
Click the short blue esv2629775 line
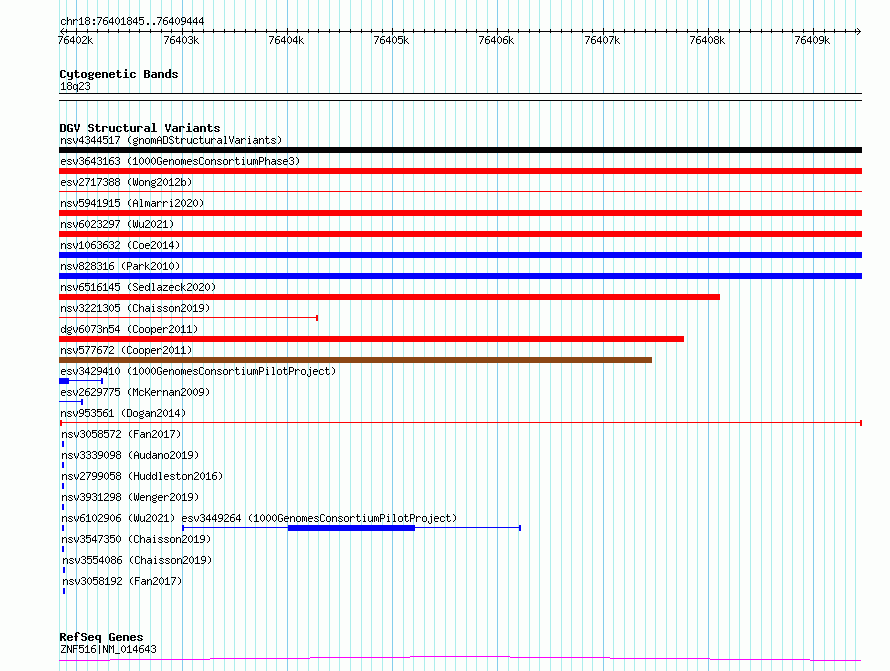tap(71, 402)
